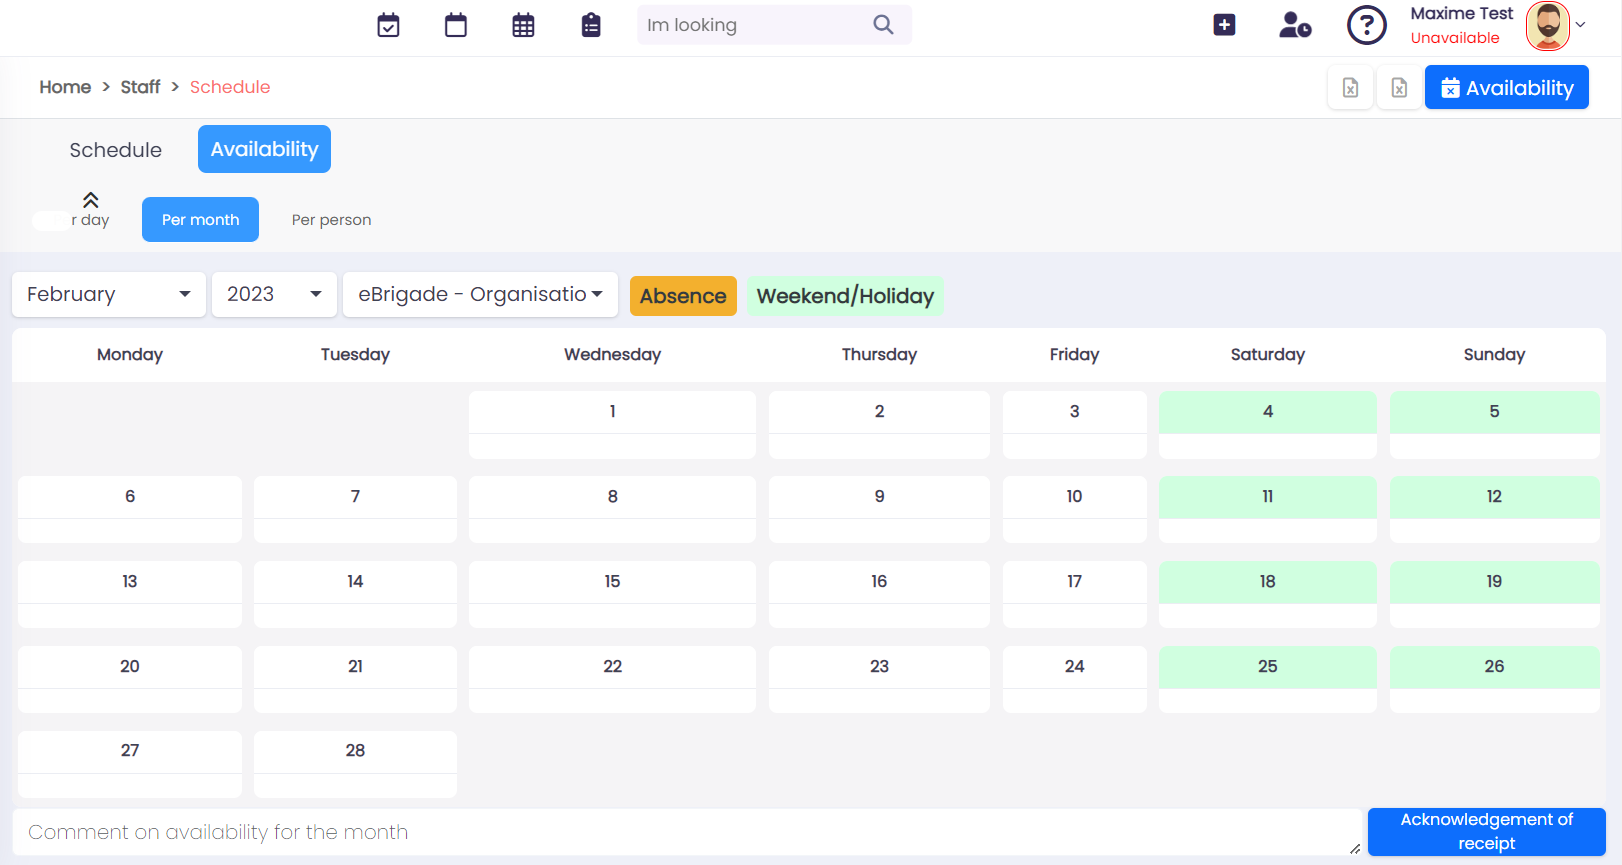Open the February month dropdown
This screenshot has width=1622, height=865.
(108, 295)
